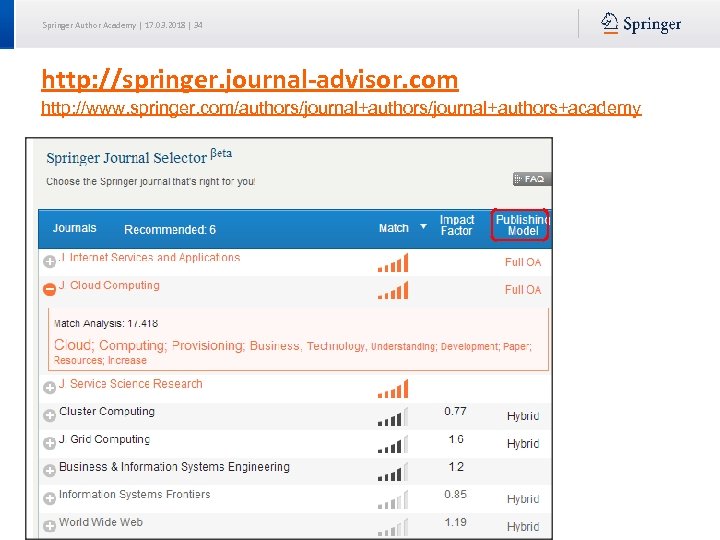Click the Match sort arrow
This screenshot has height=540, width=720.
(x=423, y=227)
